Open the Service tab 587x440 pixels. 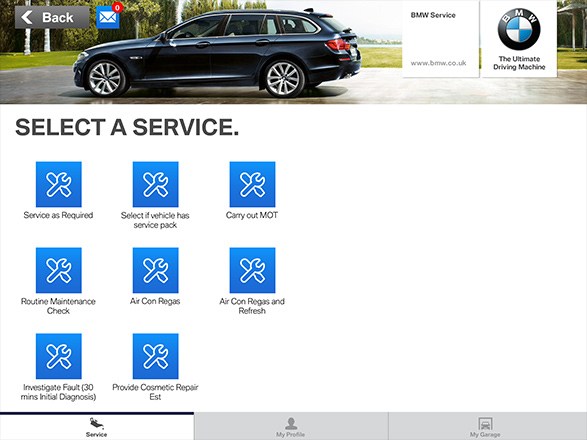(97, 427)
